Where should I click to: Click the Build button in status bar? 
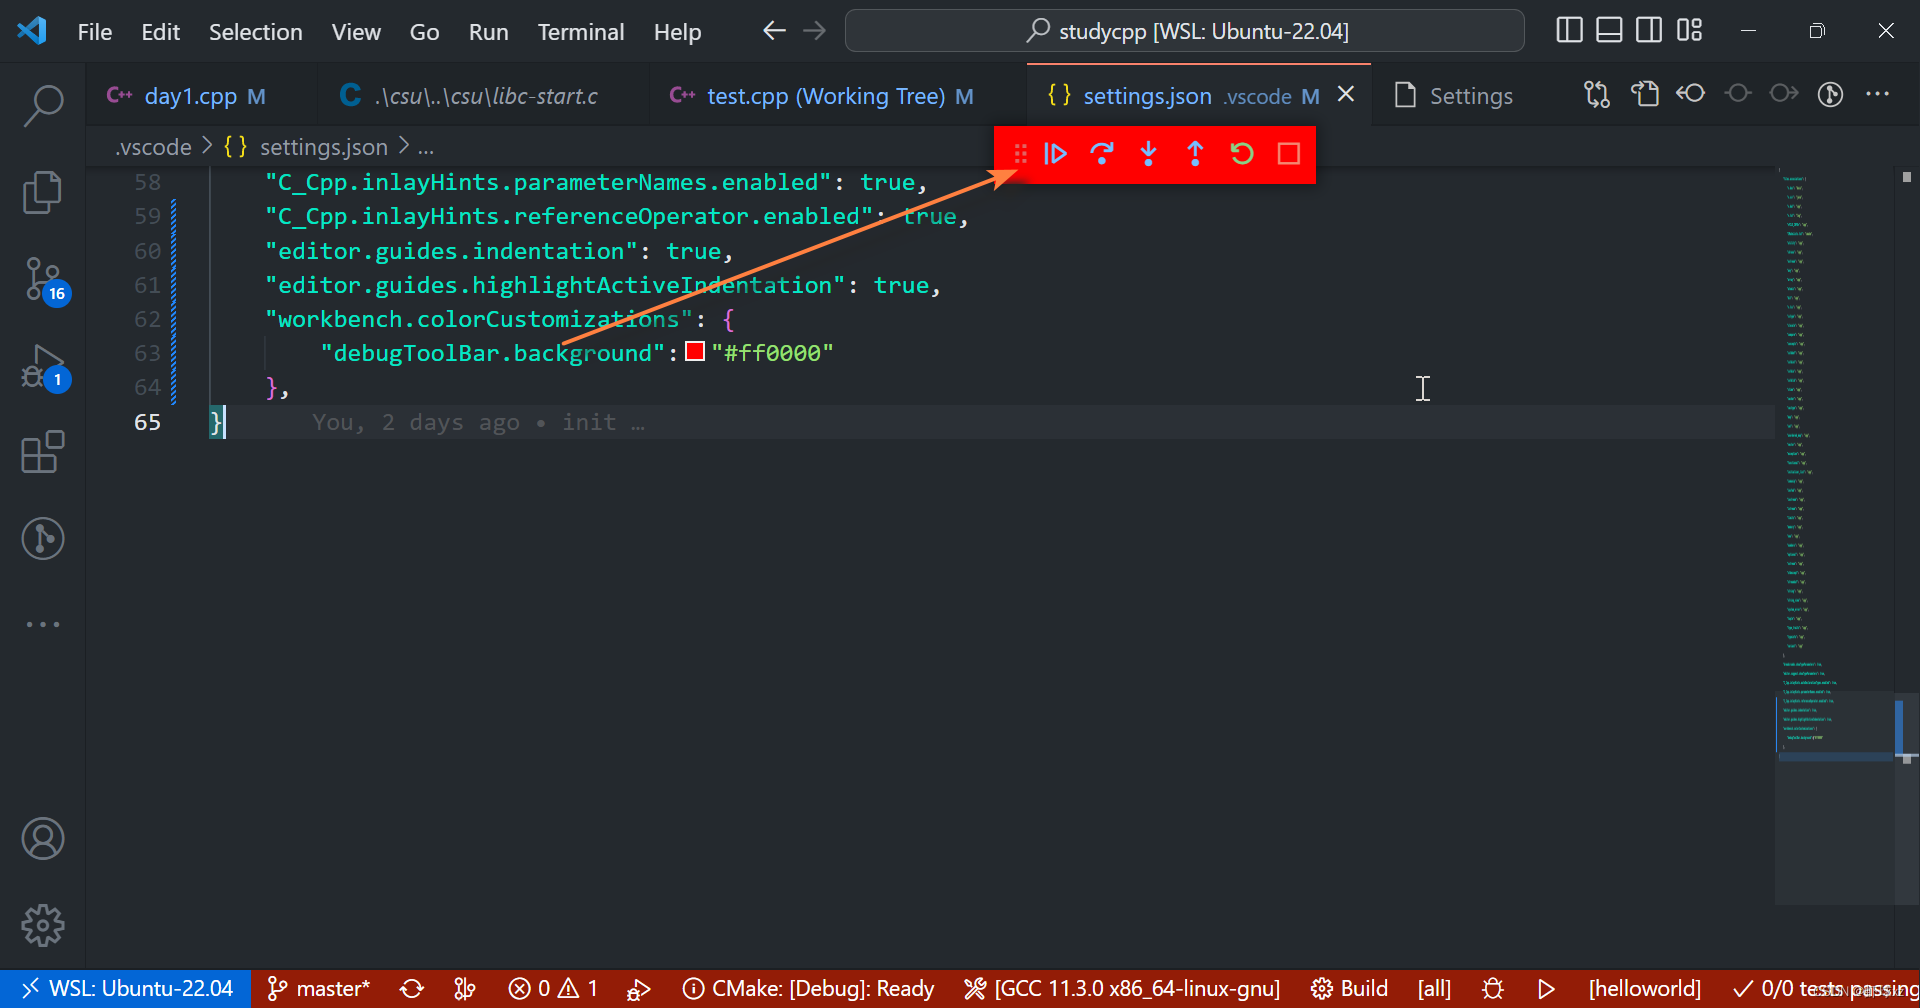point(1349,989)
